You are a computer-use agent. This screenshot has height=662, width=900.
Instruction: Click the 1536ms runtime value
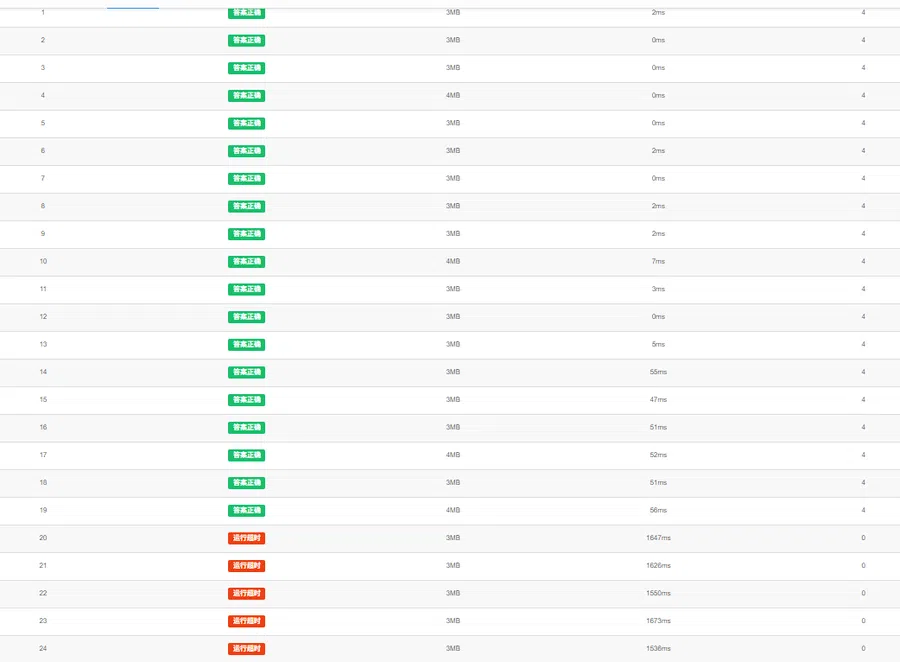(x=658, y=648)
